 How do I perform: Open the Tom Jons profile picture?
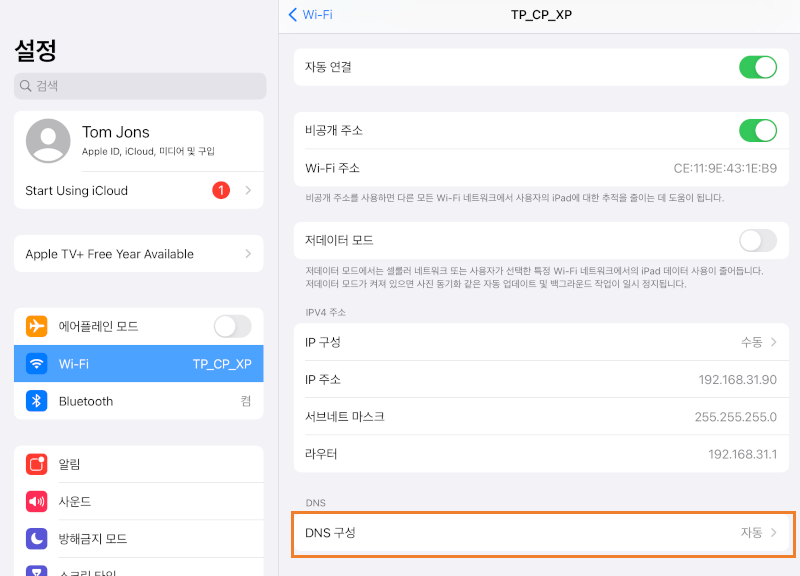coord(47,140)
